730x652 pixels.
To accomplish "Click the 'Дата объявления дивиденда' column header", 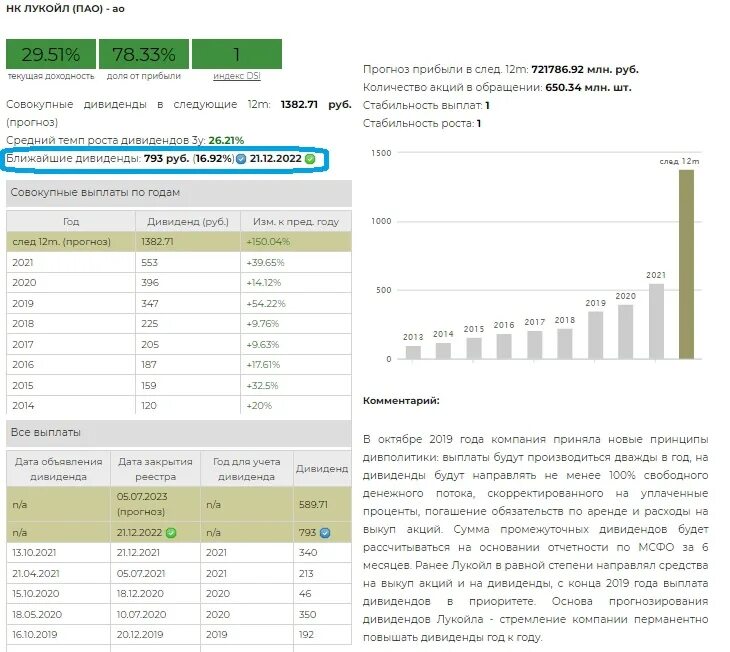I will coord(58,469).
